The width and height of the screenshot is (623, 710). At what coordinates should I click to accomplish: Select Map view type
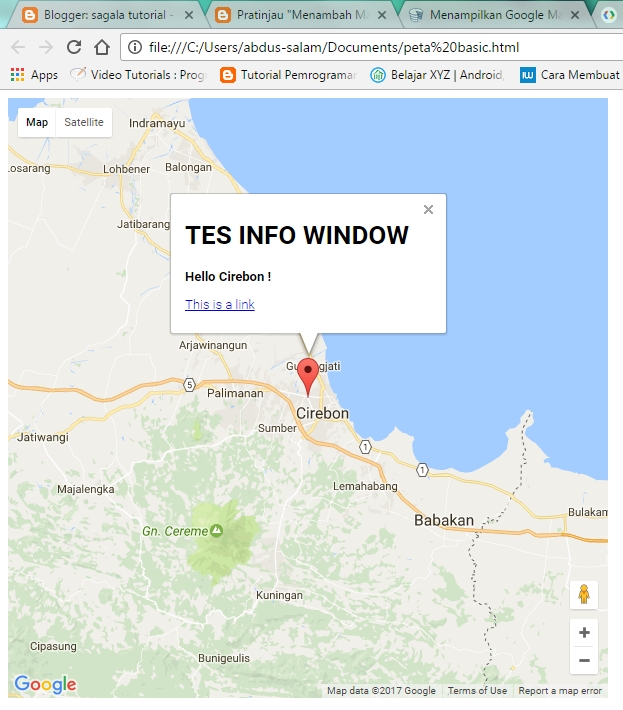[x=37, y=122]
